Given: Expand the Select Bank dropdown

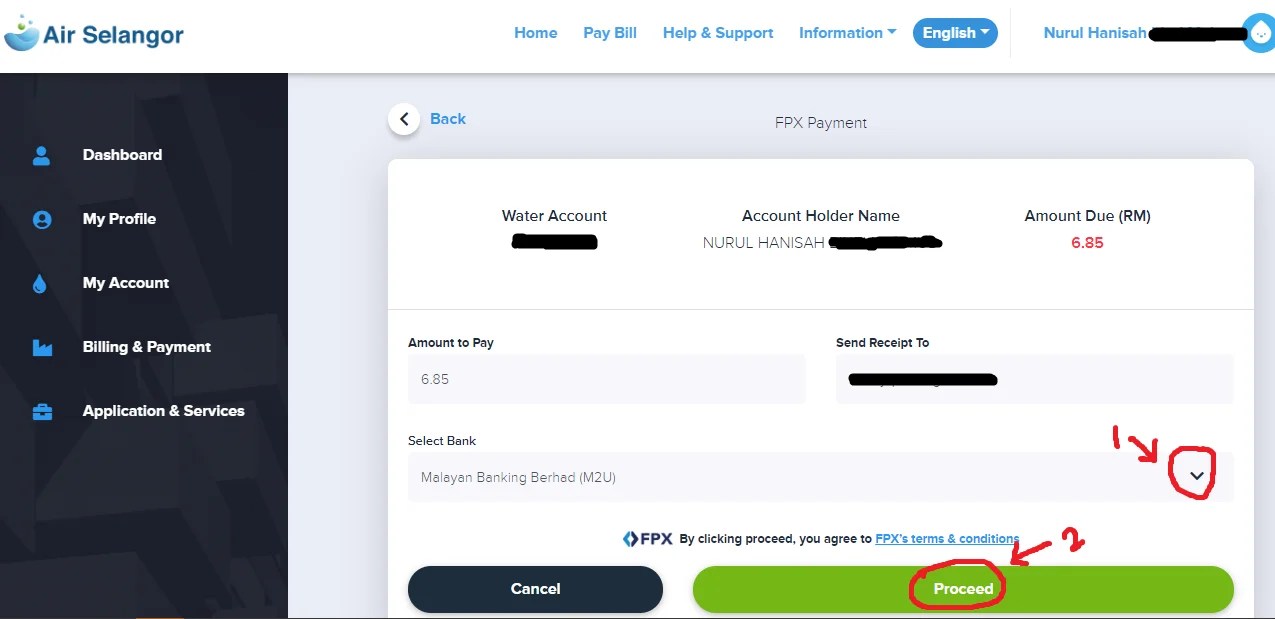Looking at the screenshot, I should [x=1197, y=476].
